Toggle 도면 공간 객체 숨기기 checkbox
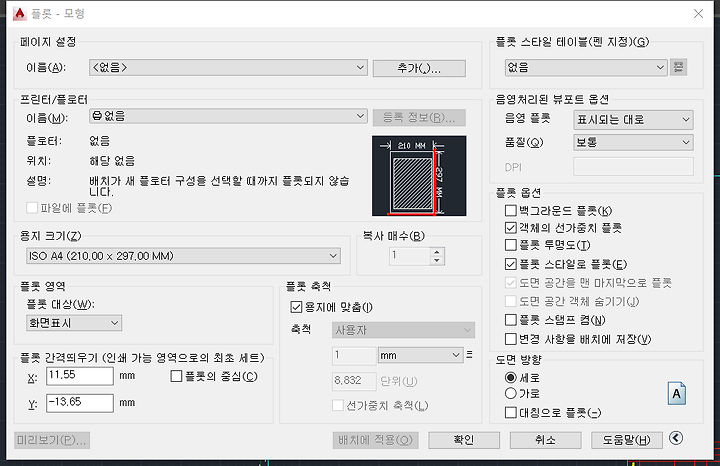 (x=511, y=301)
